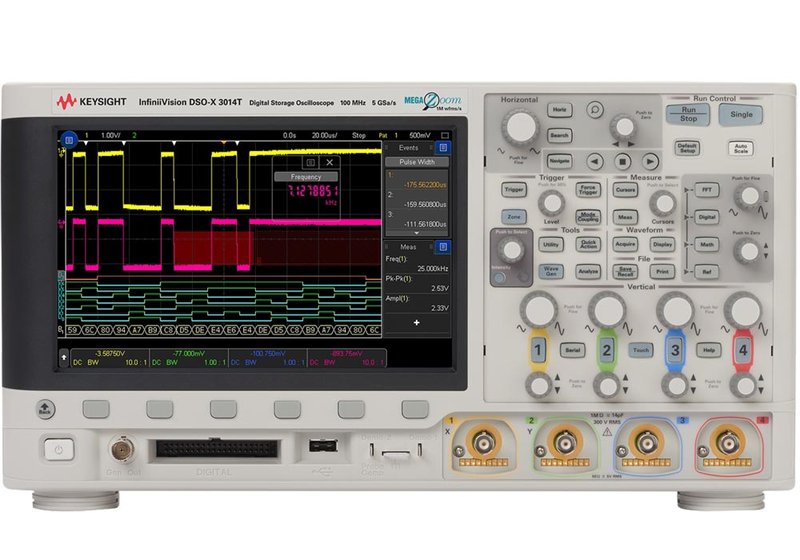The height and width of the screenshot is (560, 800).
Task: Open channel 1 settings in bottom info bar
Action: coord(110,358)
